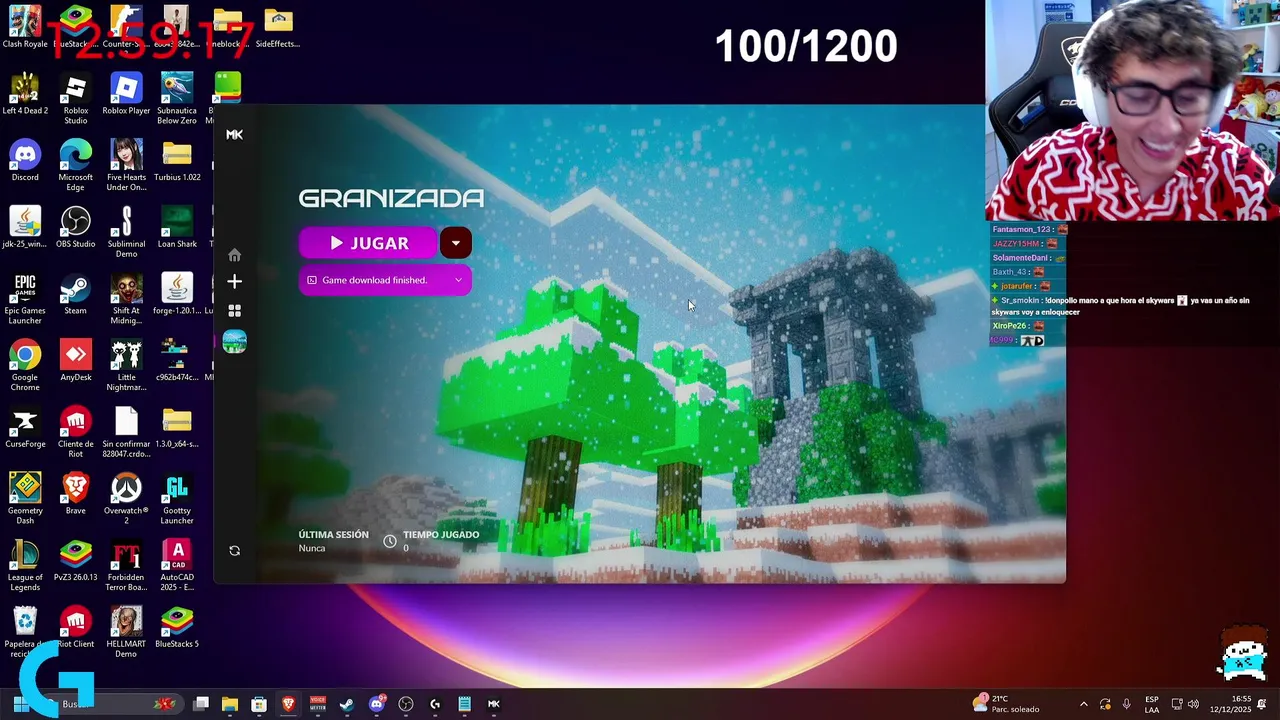Viewport: 1280px width, 720px height.
Task: Open jdk-25 installer on desktop
Action: click(x=25, y=228)
